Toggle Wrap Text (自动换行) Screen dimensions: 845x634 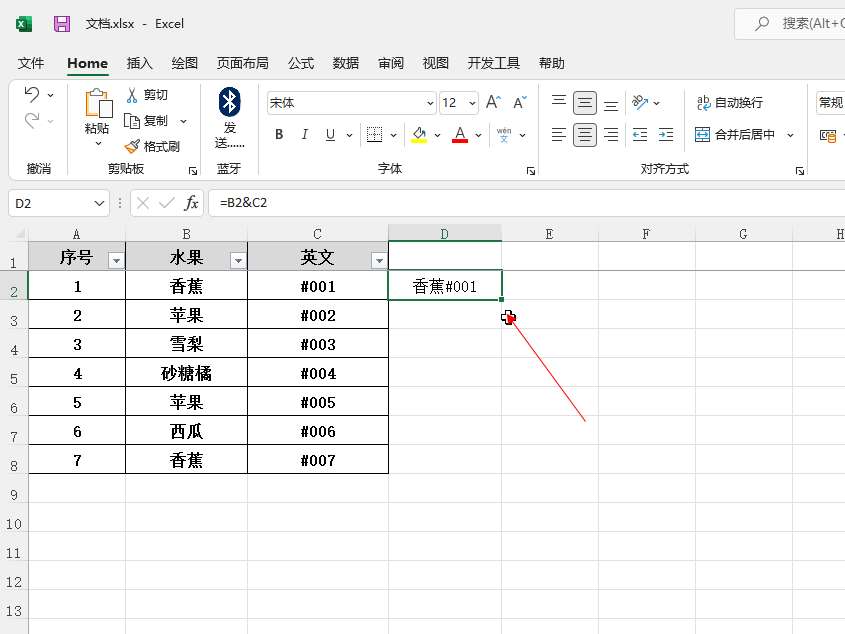[x=730, y=102]
